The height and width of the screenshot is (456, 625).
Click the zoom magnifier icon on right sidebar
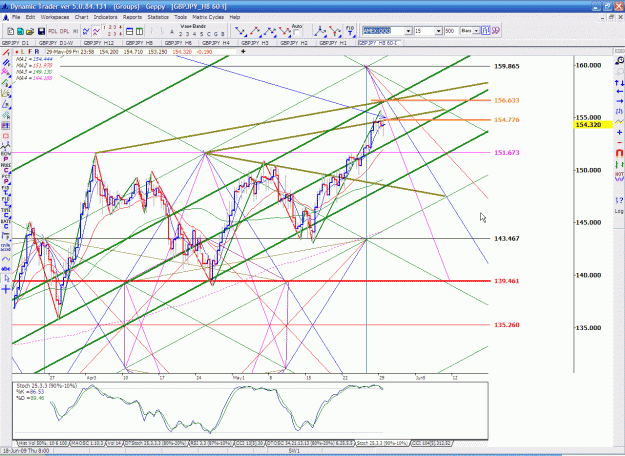(619, 61)
